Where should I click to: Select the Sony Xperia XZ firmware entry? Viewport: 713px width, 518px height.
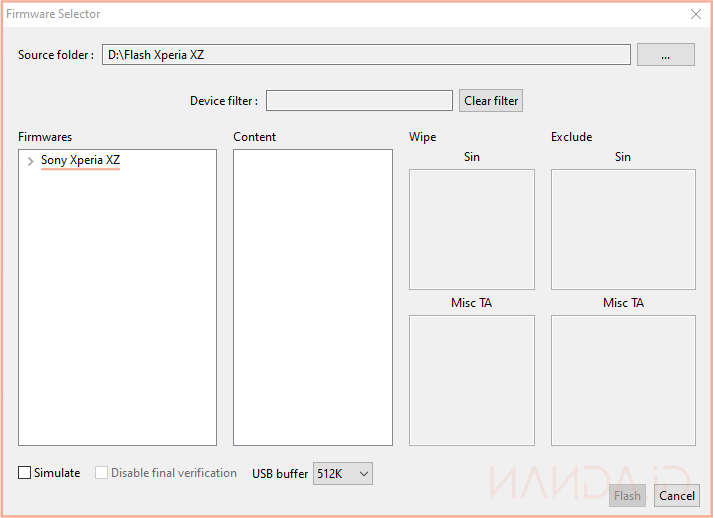click(x=80, y=160)
